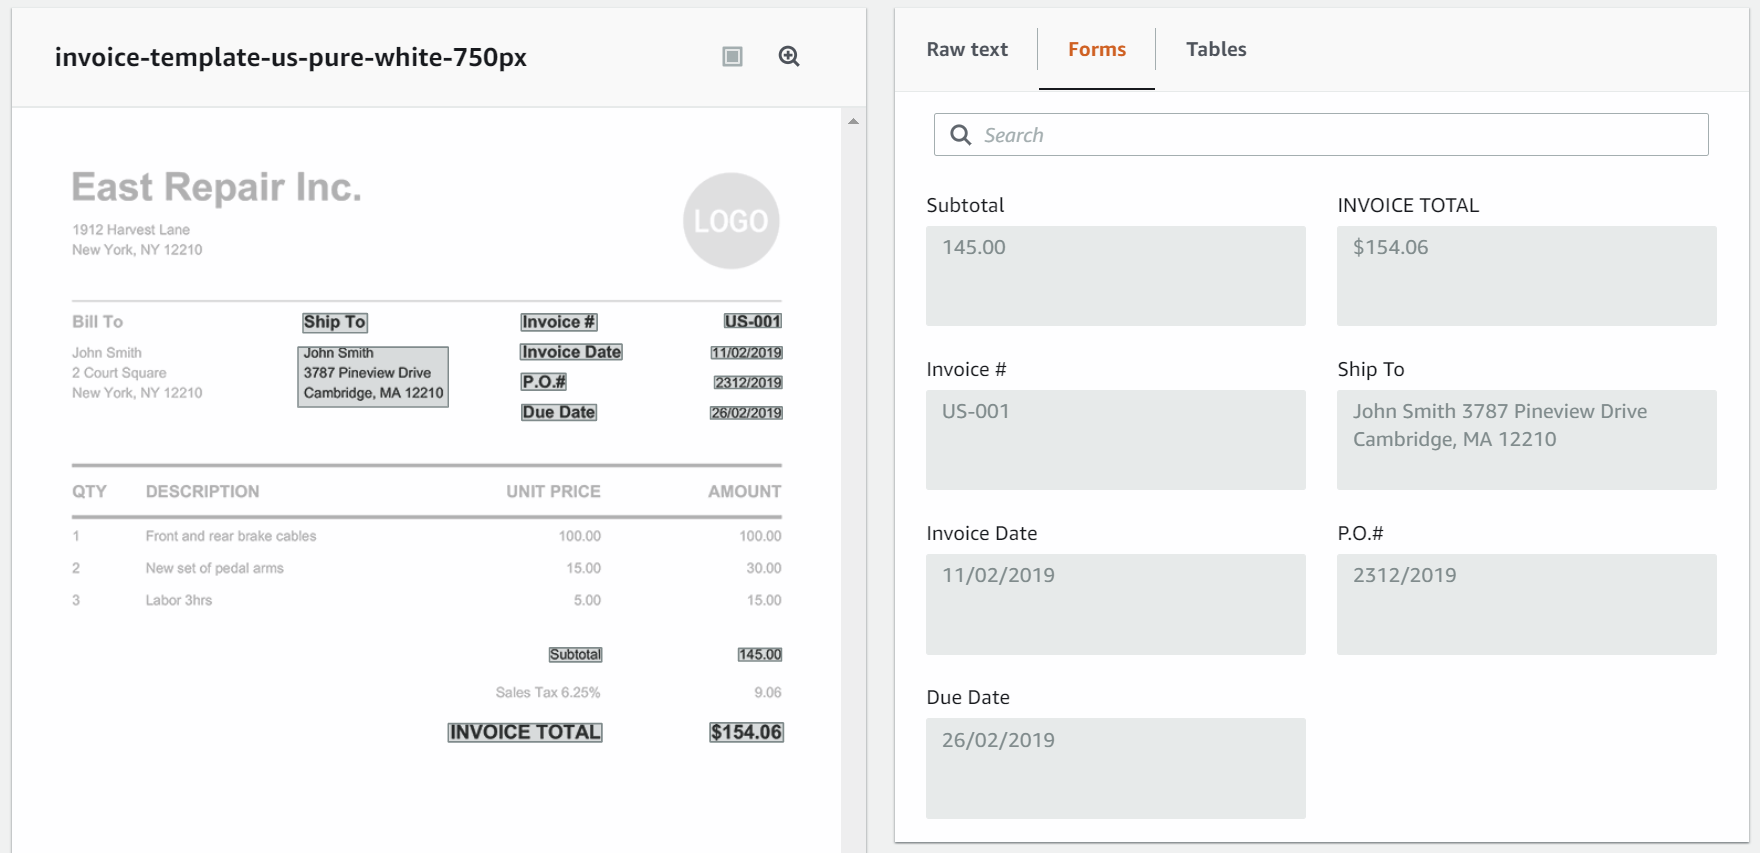Select the Invoice Date field value 11/02/2019
Viewport: 1760px width, 853px height.
pyautogui.click(x=1116, y=604)
